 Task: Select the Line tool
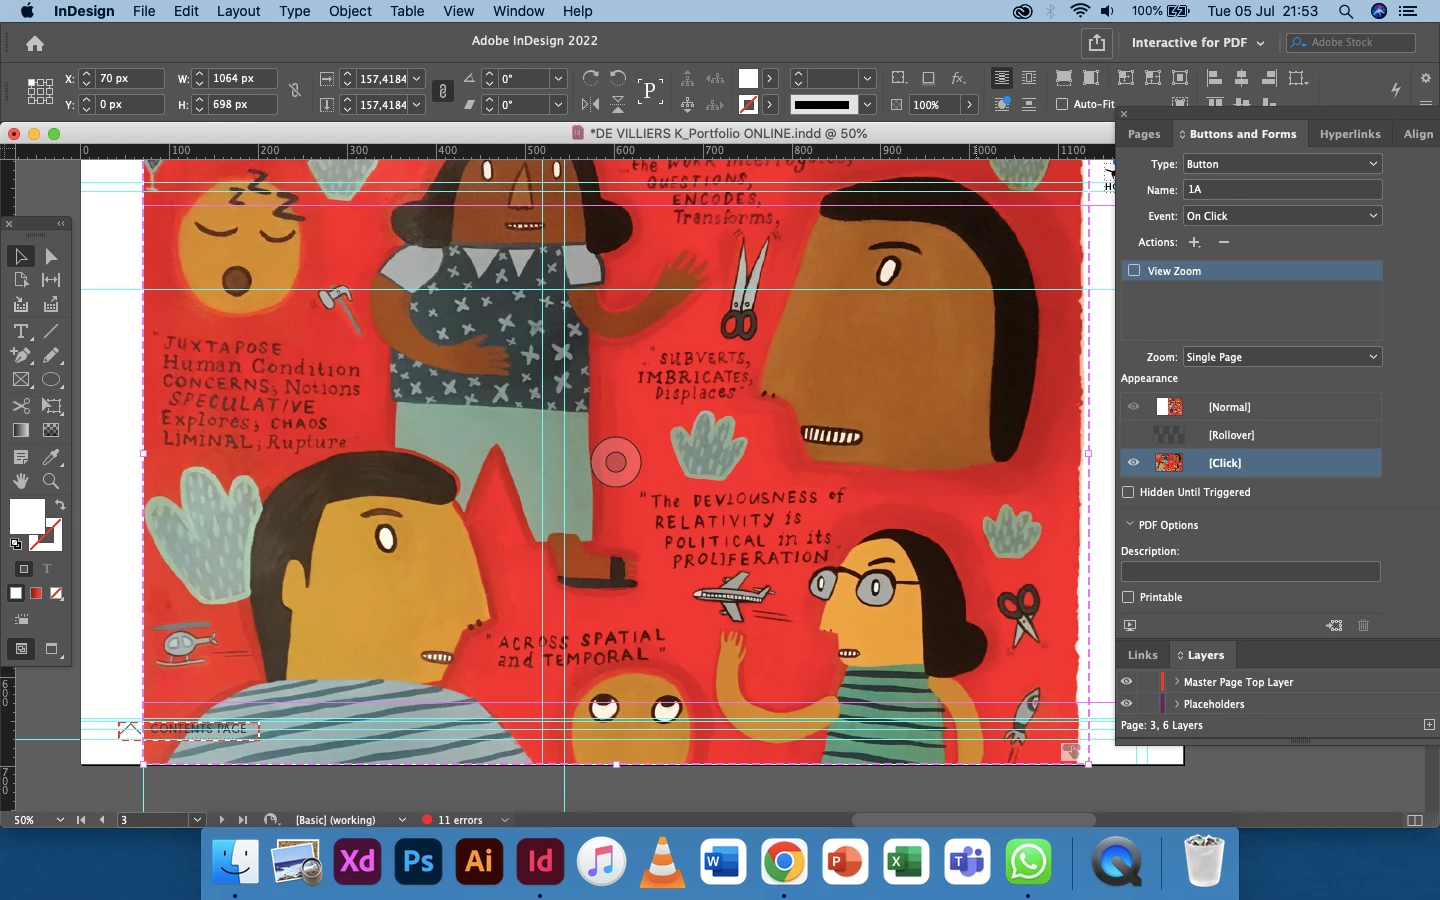click(51, 330)
